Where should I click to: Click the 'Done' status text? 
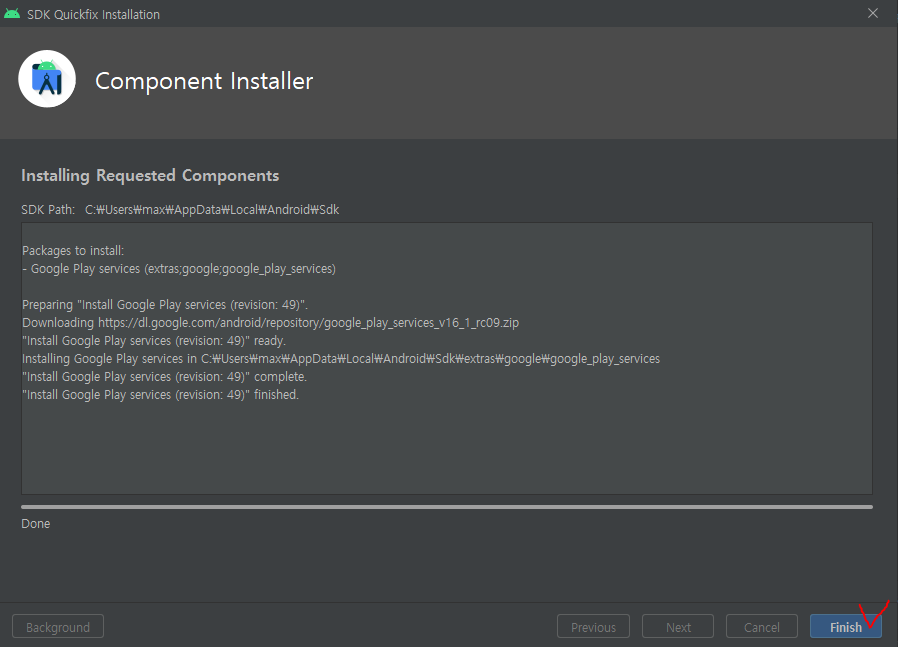[36, 523]
